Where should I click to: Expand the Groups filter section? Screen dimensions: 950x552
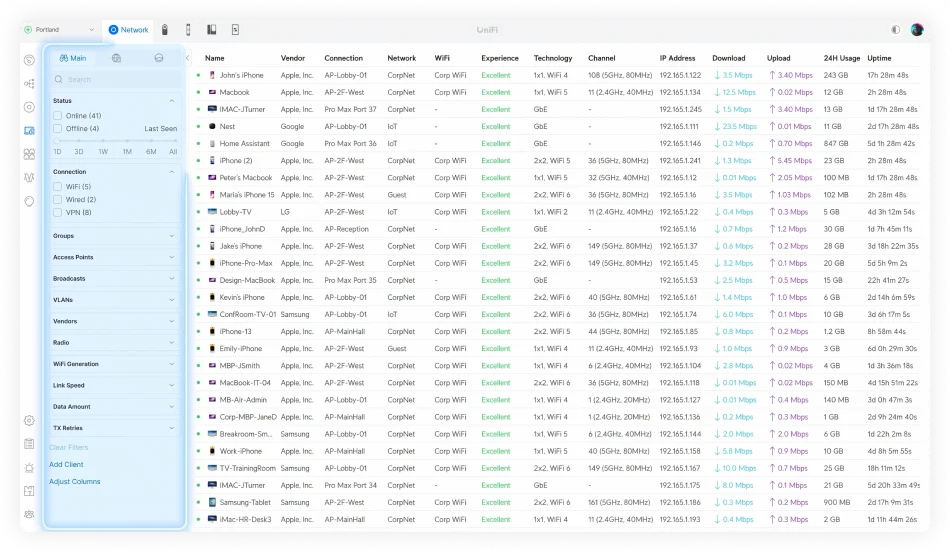point(114,236)
